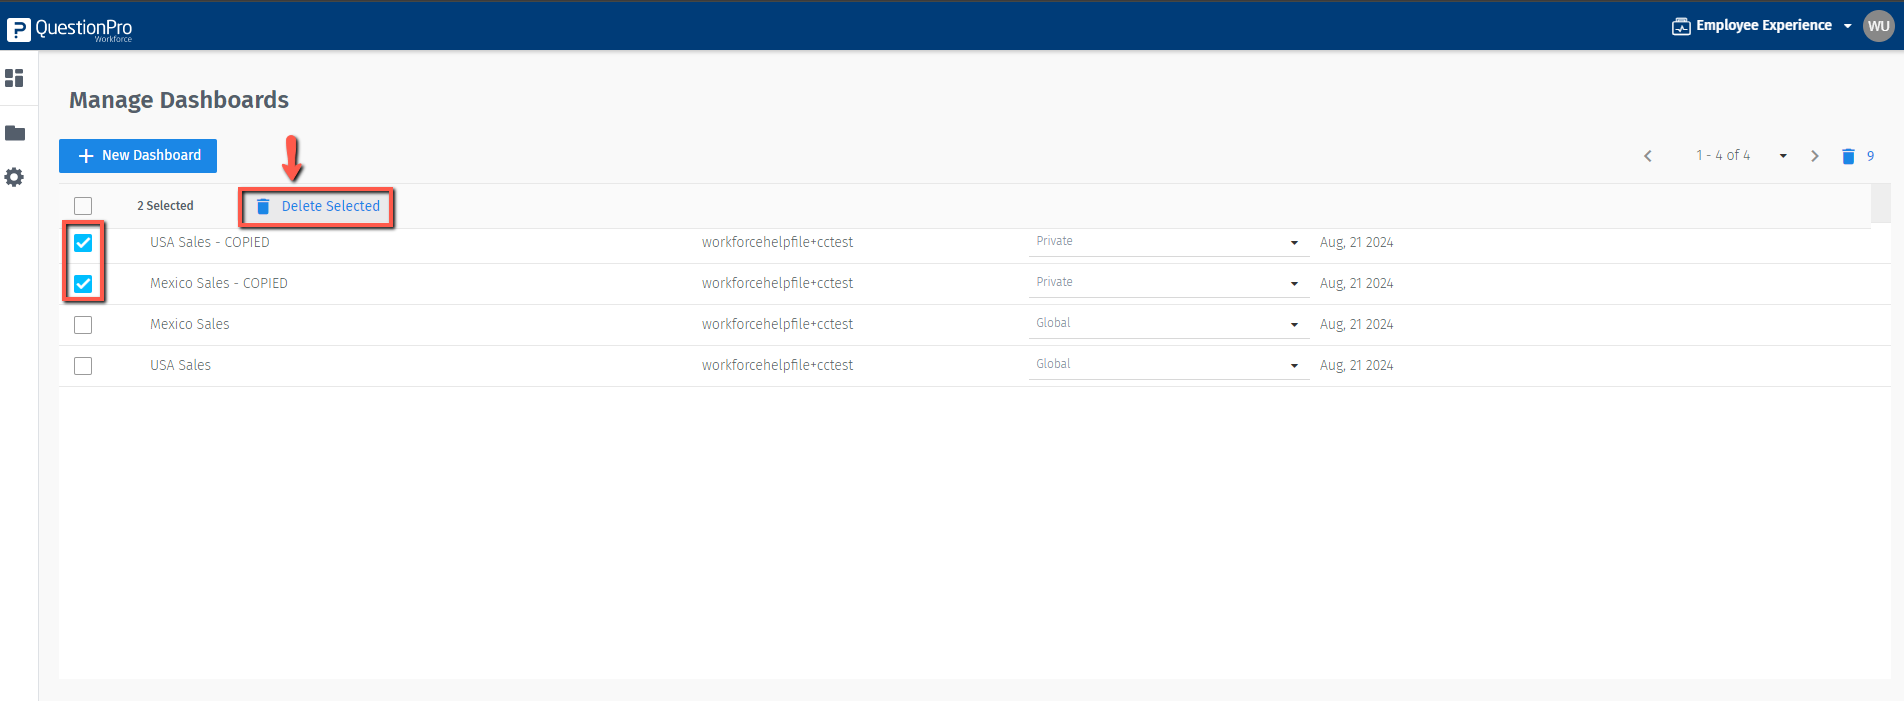Click the vertical scrollbar beside the table
This screenshot has height=701, width=1904.
coord(1881,203)
